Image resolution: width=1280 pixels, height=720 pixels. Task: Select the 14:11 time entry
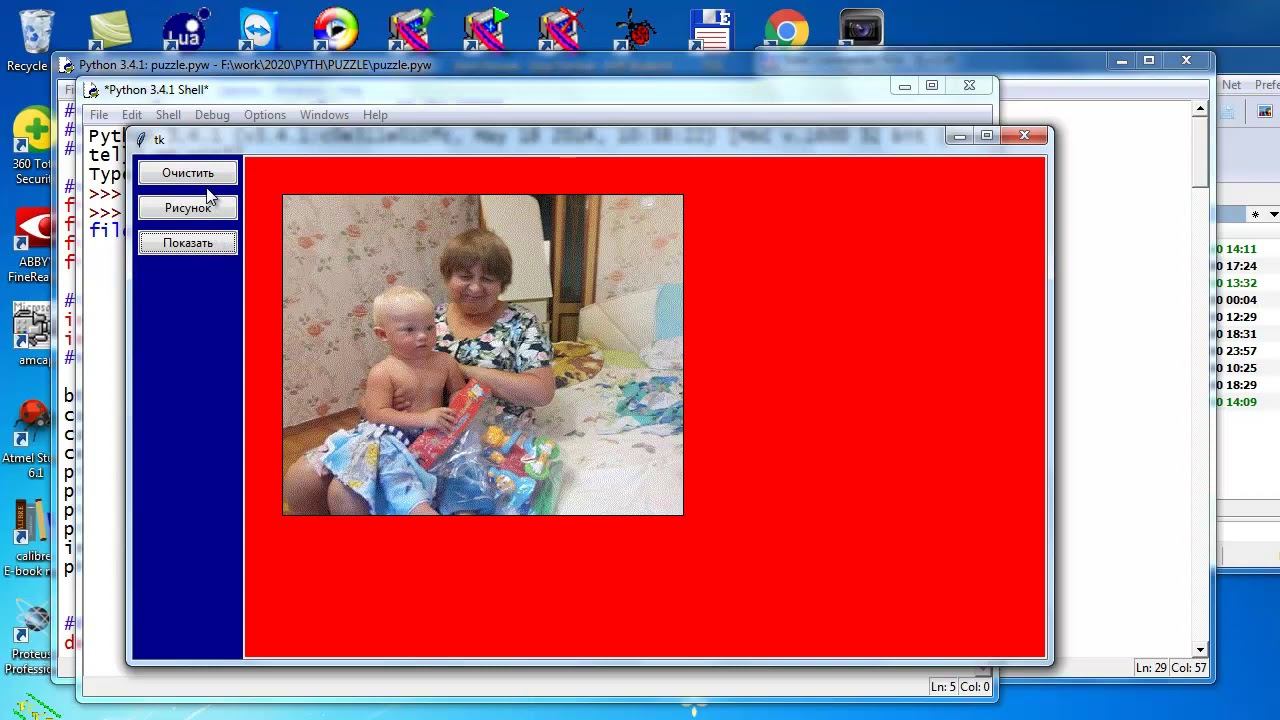[1240, 249]
